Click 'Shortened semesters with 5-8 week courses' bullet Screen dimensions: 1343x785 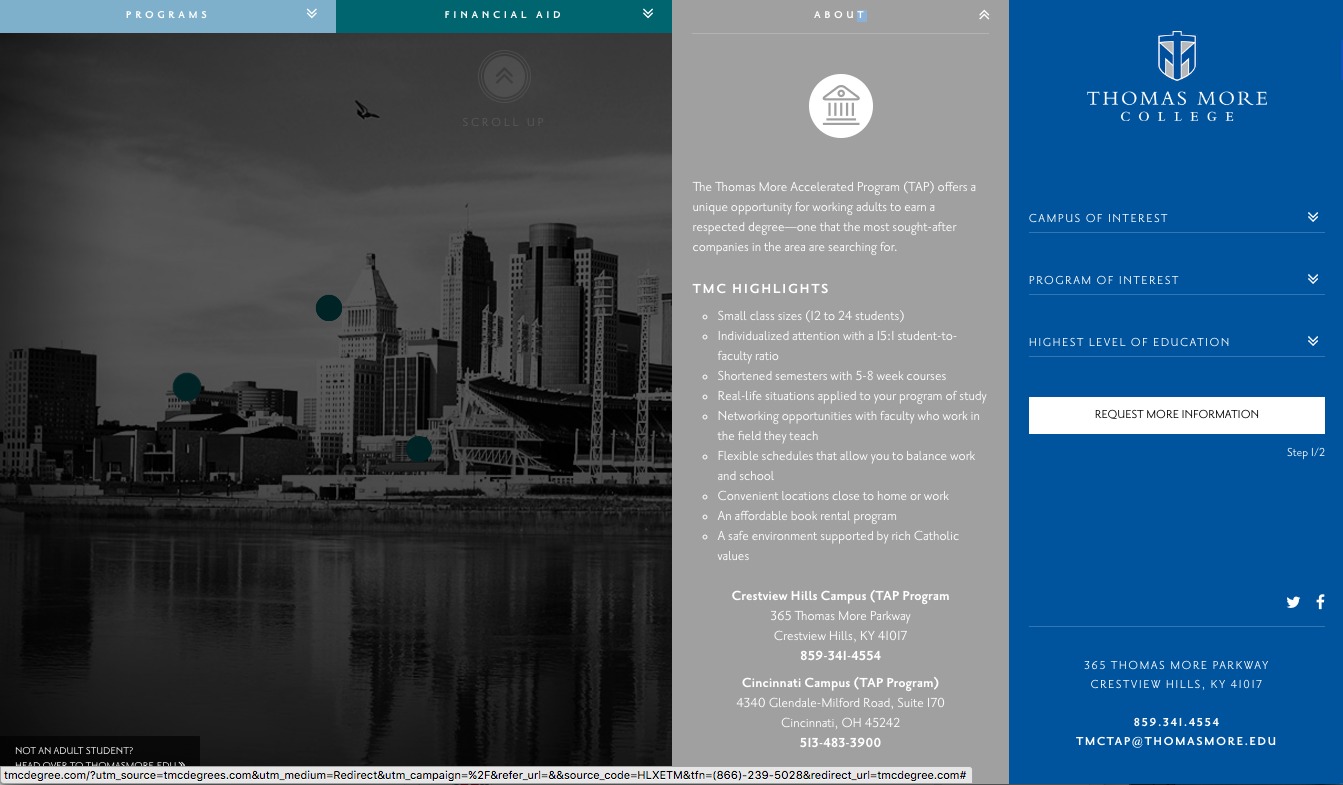coord(832,376)
